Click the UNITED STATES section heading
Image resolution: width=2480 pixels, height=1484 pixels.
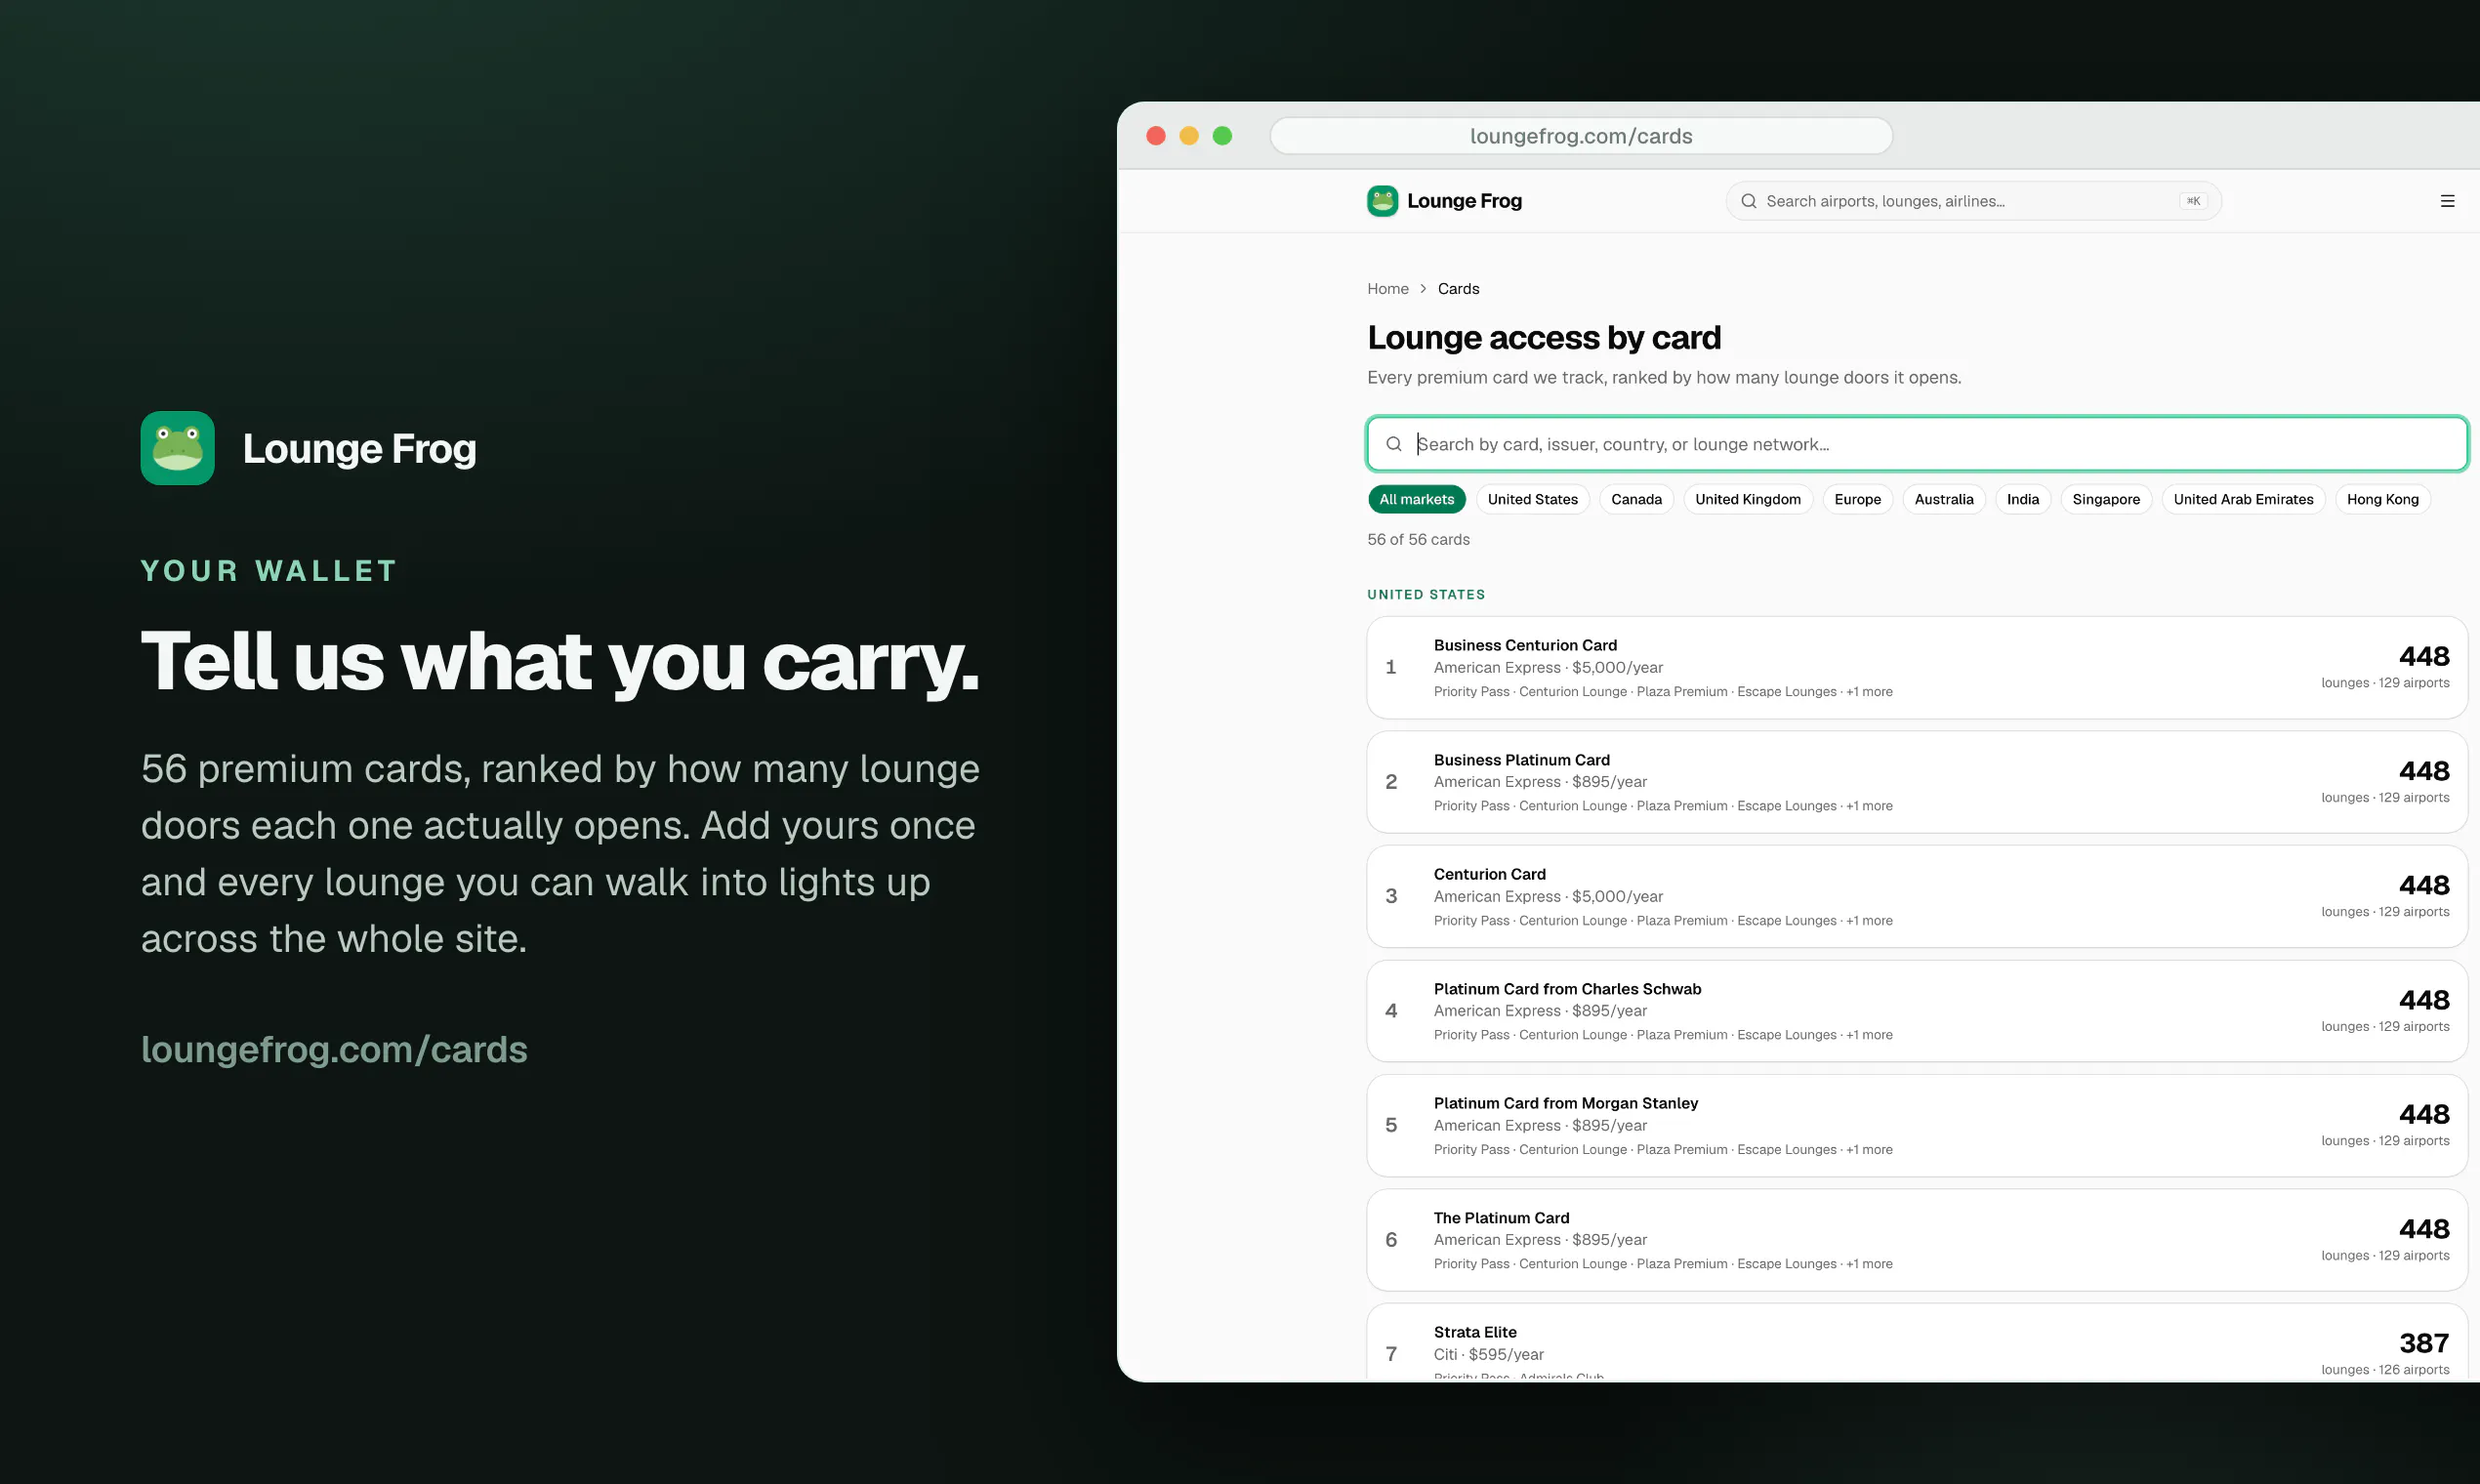1426,595
